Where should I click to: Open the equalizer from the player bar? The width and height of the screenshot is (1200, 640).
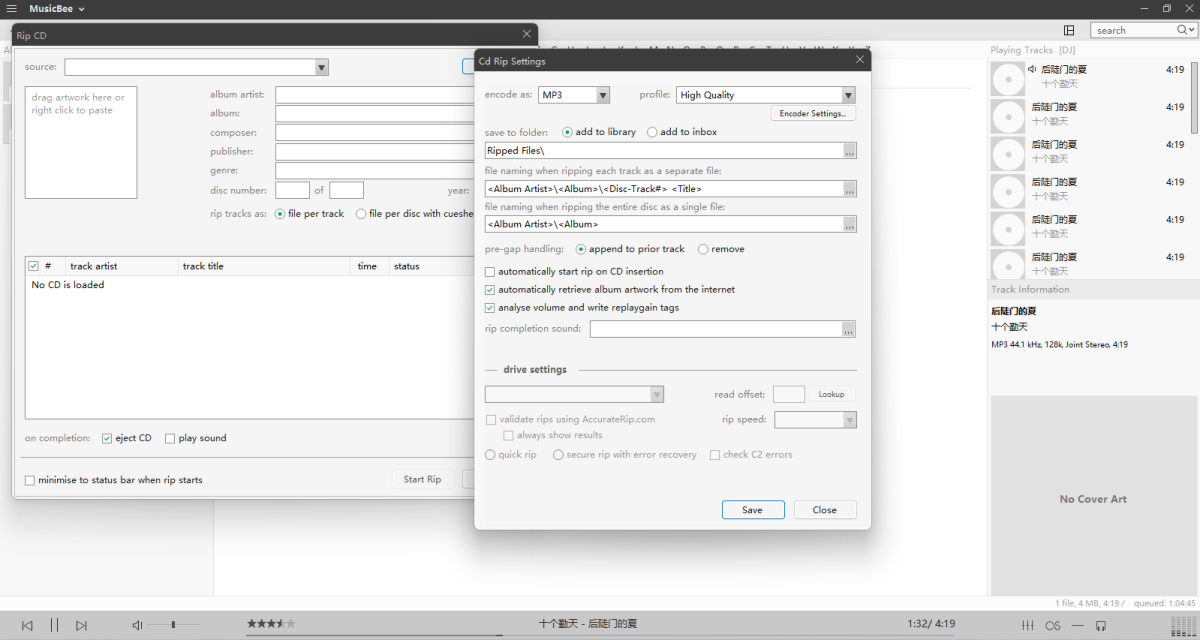(1026, 625)
